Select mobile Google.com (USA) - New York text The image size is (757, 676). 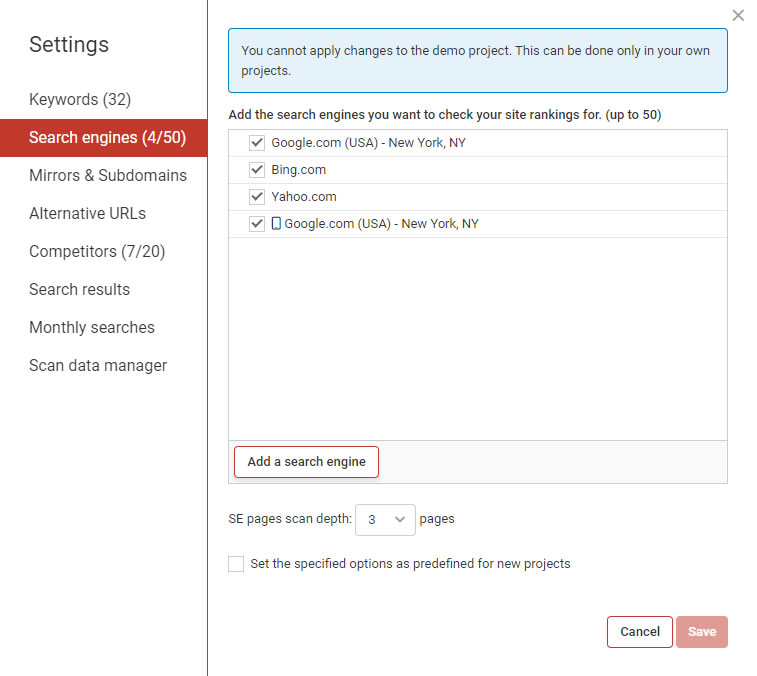coord(381,224)
